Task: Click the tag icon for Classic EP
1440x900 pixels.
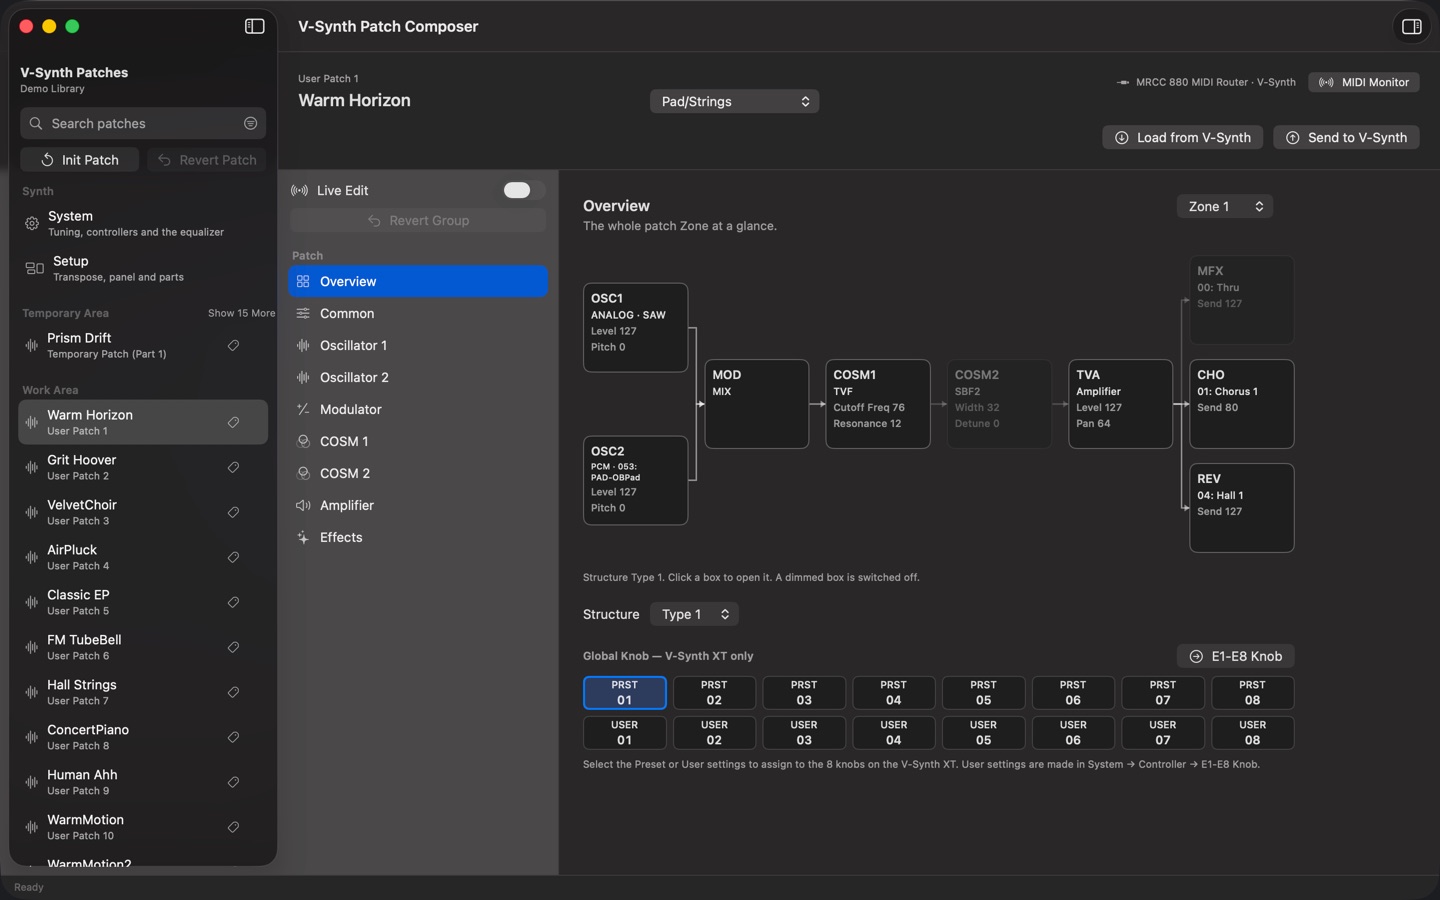Action: [x=233, y=602]
